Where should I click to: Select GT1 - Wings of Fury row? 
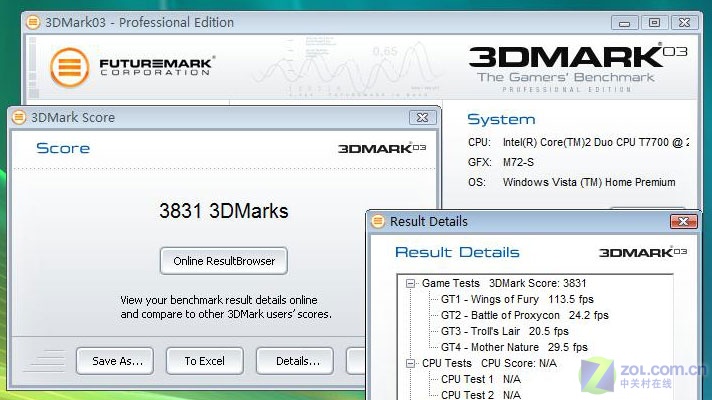(x=517, y=299)
